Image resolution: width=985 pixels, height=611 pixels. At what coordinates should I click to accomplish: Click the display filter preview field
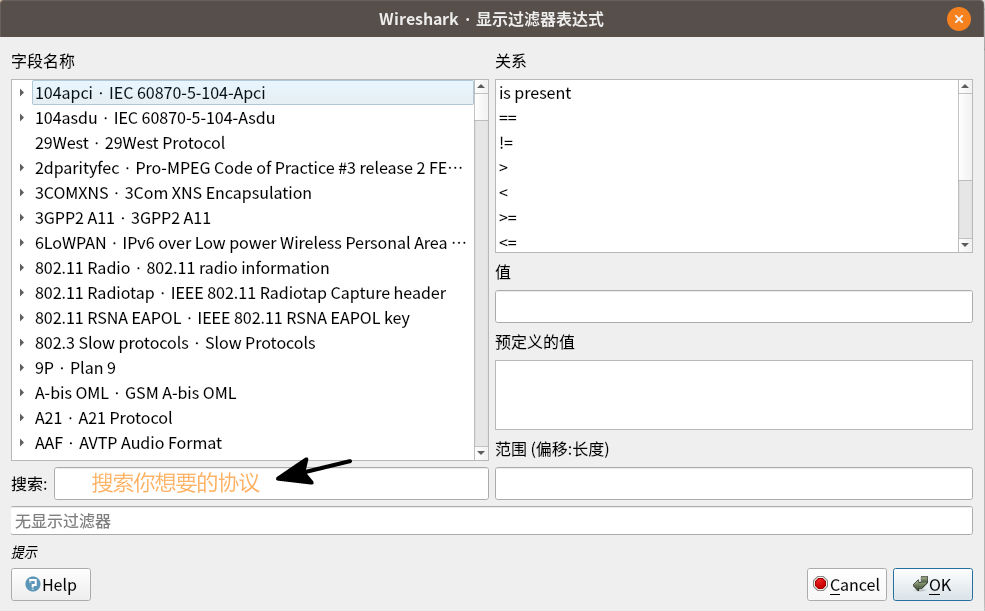(x=492, y=521)
